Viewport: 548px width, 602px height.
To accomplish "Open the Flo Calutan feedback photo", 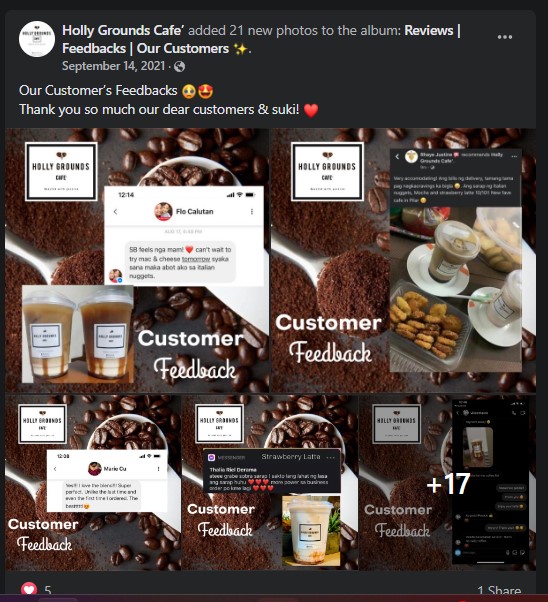I will click(x=137, y=260).
